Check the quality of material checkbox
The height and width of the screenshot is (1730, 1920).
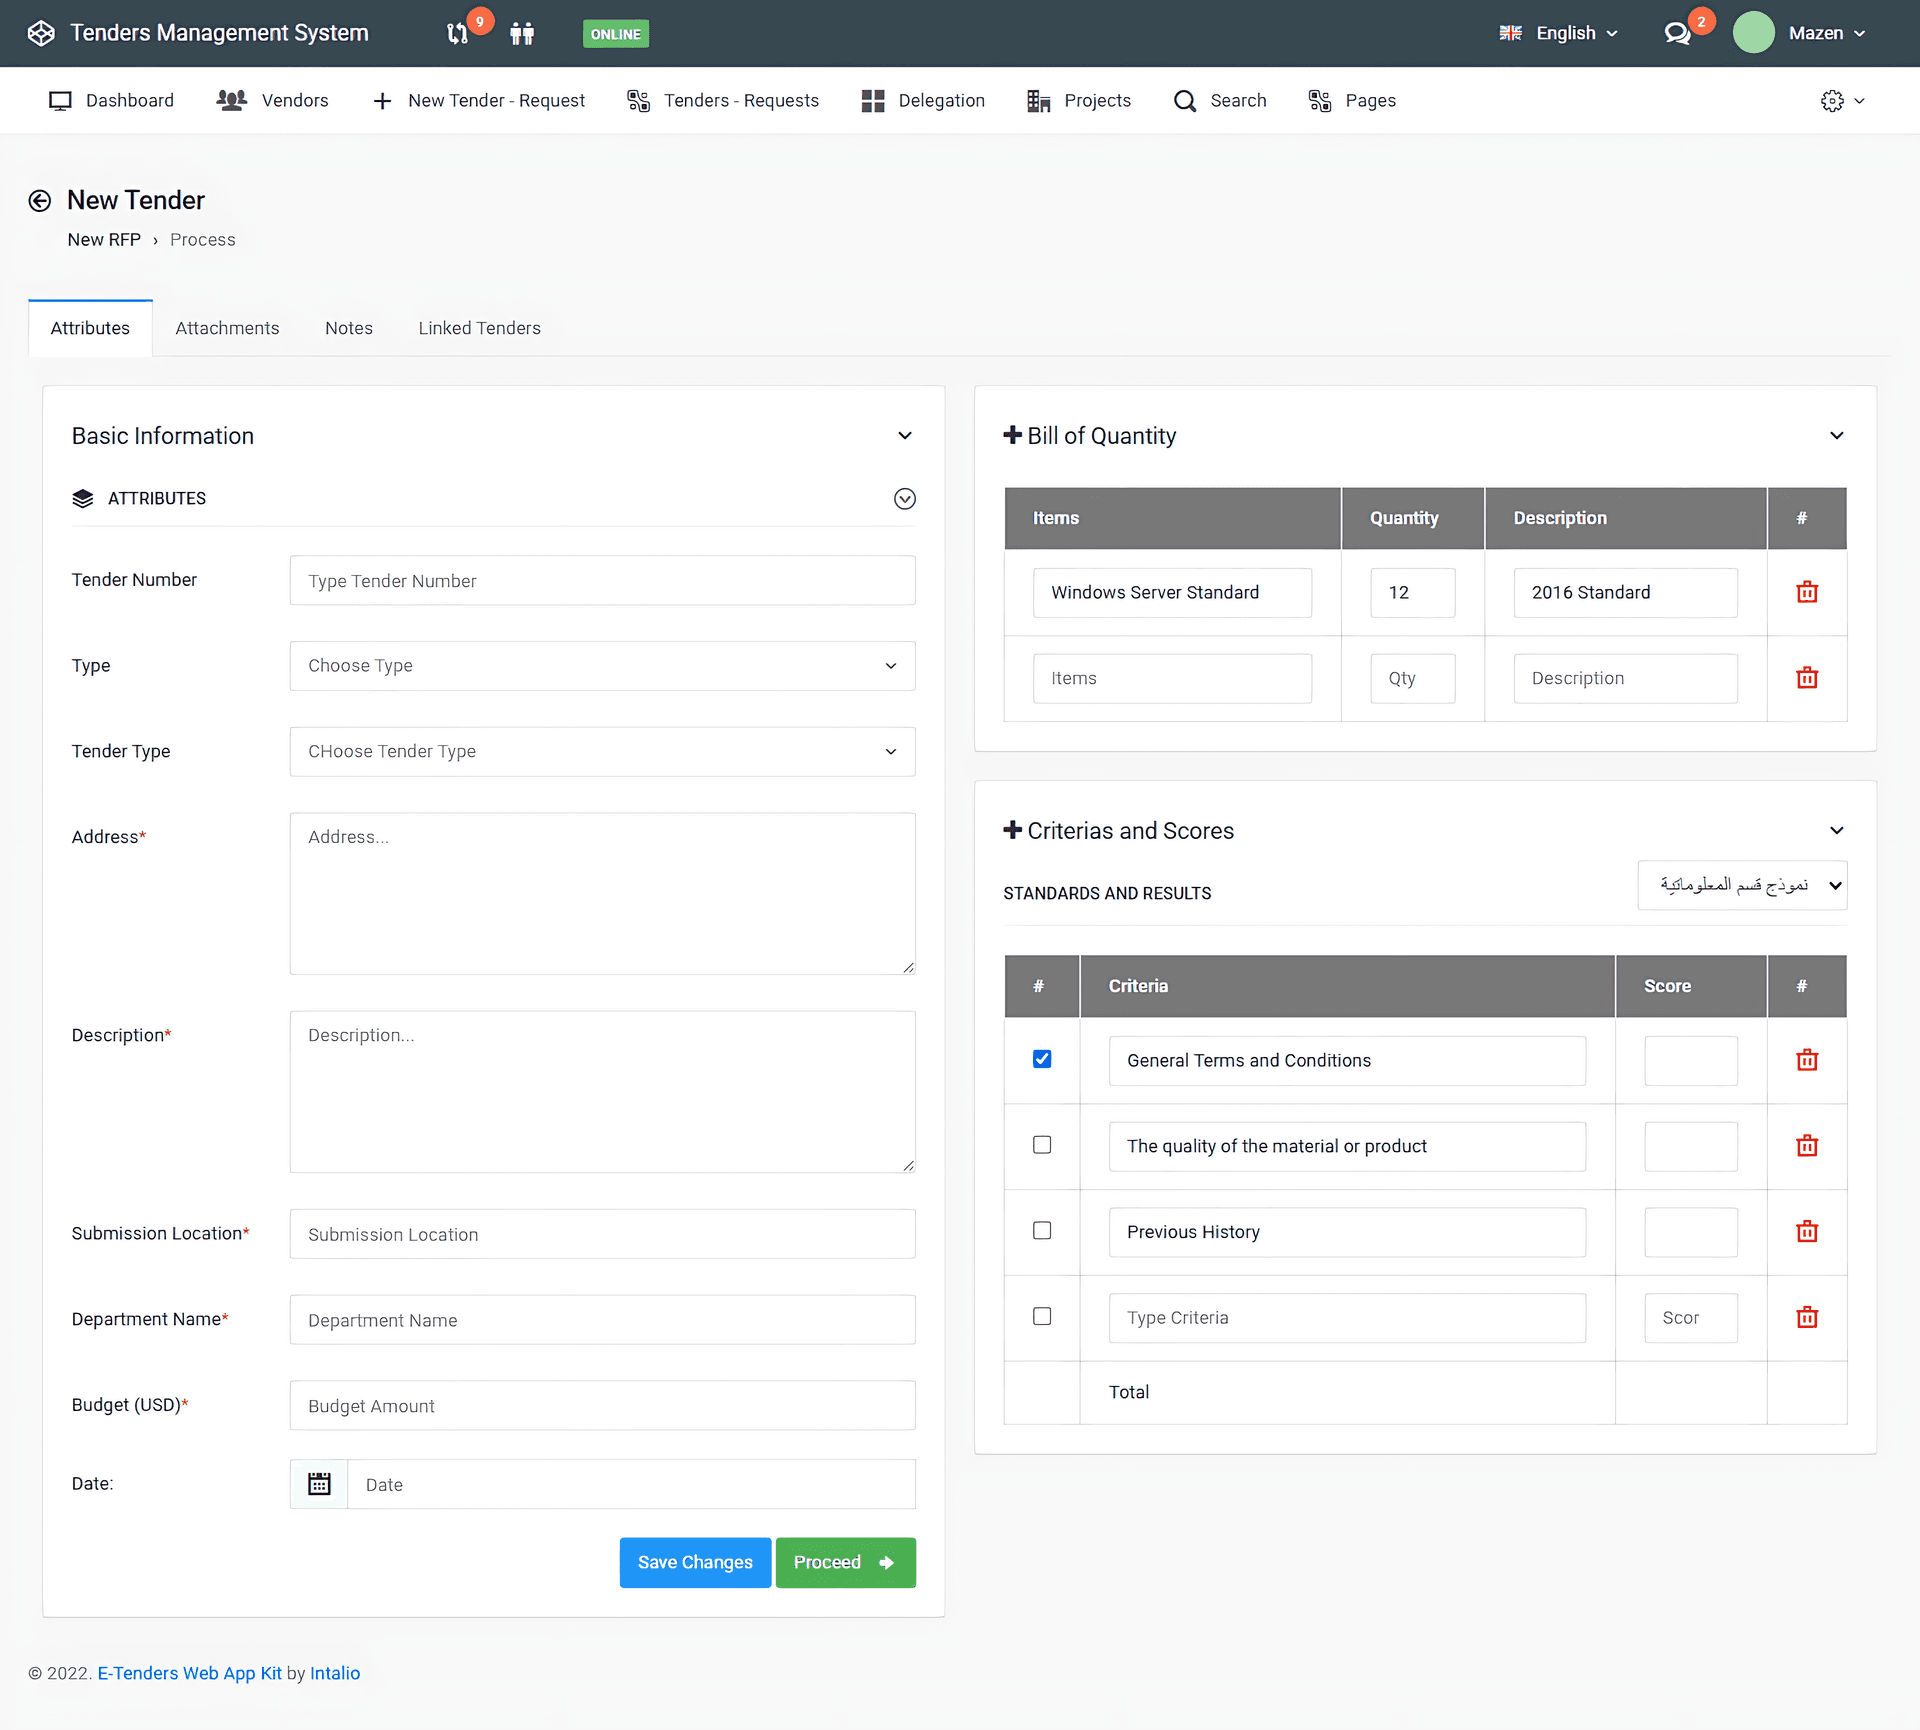[x=1042, y=1145]
